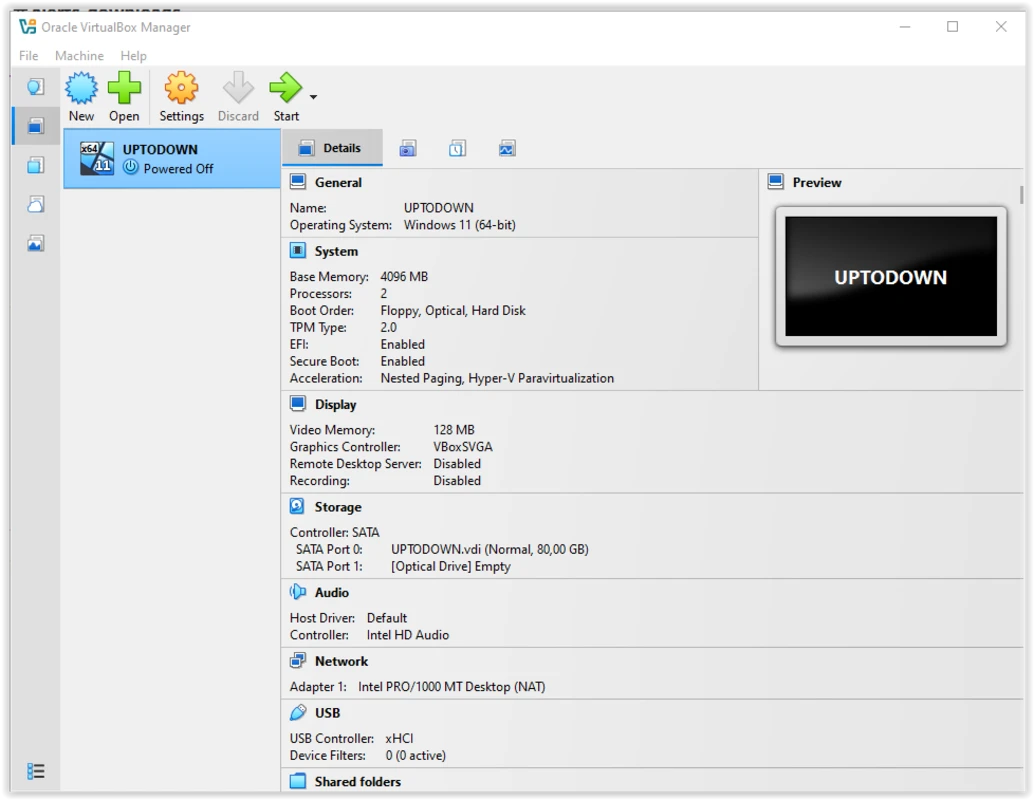Viewport: 1034px width, 800px height.
Task: Open the Snapshots view tab icon
Action: [x=408, y=147]
